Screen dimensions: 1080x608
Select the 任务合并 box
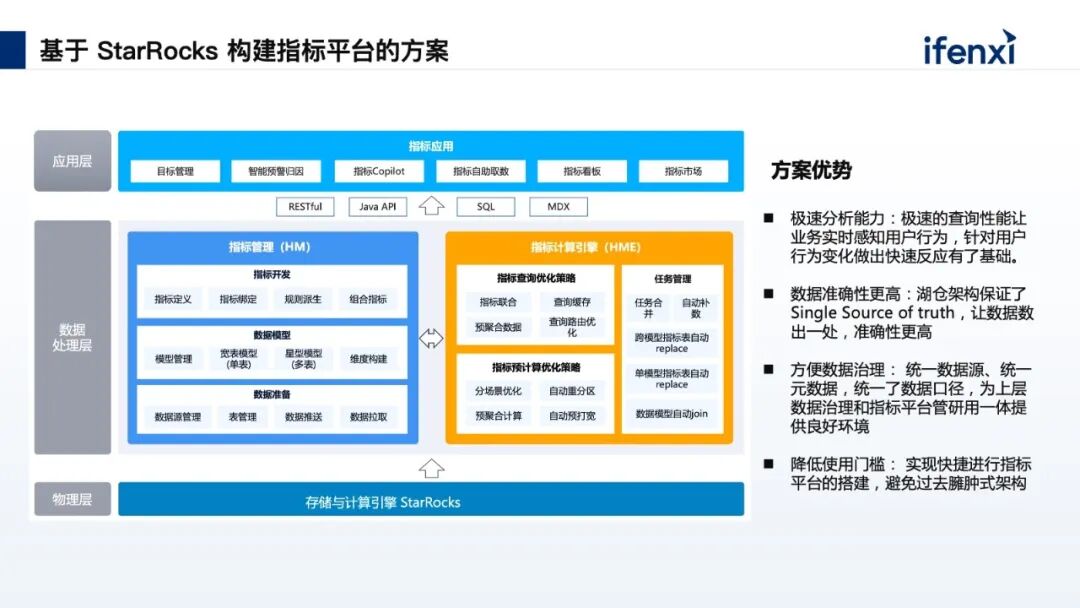tap(648, 308)
